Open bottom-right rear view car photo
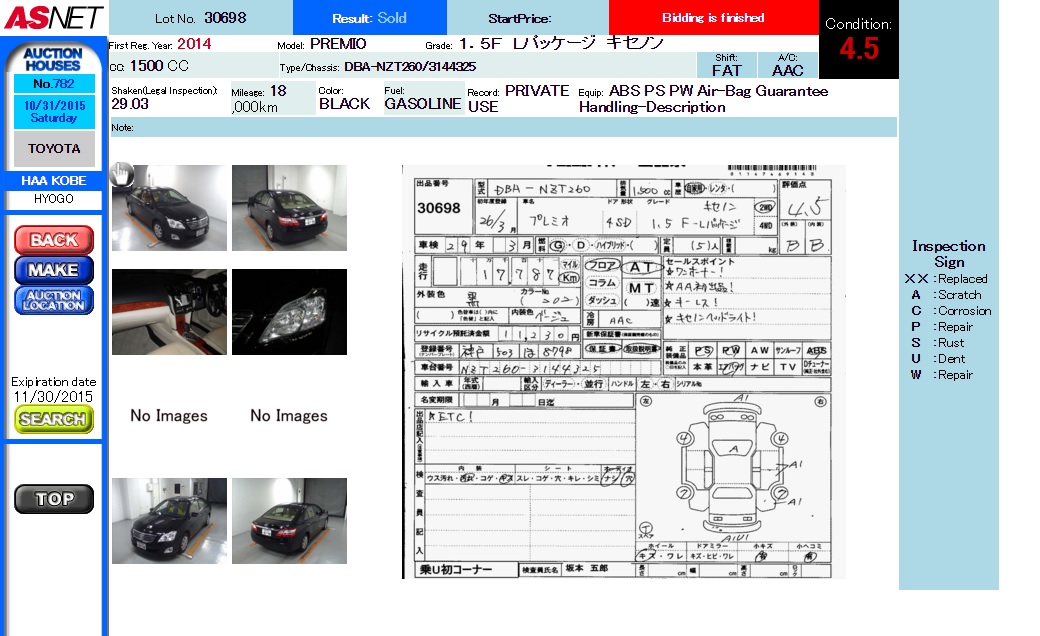Image resolution: width=1040 pixels, height=636 pixels. [x=289, y=520]
